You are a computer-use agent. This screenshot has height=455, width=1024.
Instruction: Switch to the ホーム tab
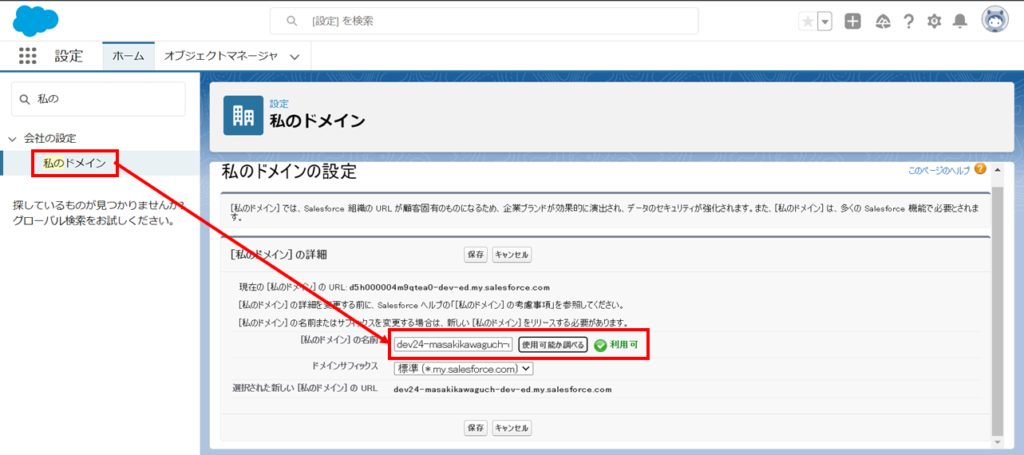coord(128,56)
